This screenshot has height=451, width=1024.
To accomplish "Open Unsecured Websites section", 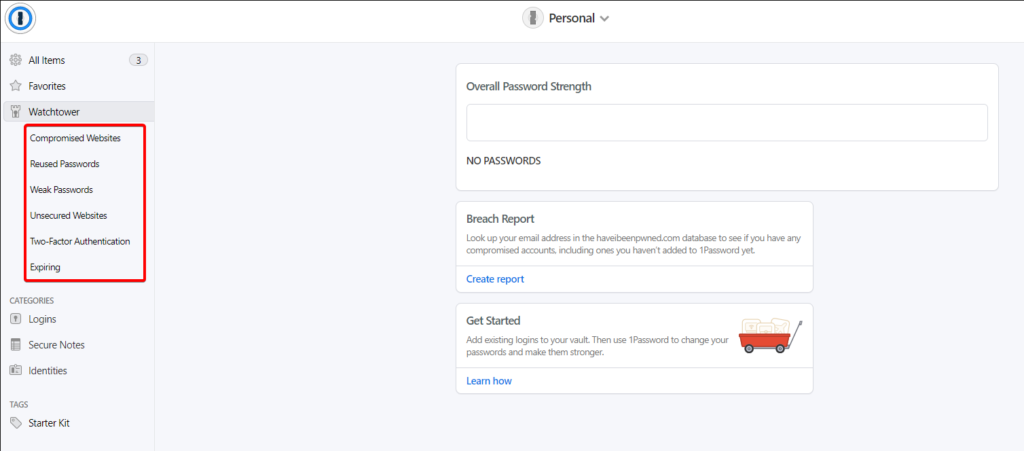I will (68, 216).
